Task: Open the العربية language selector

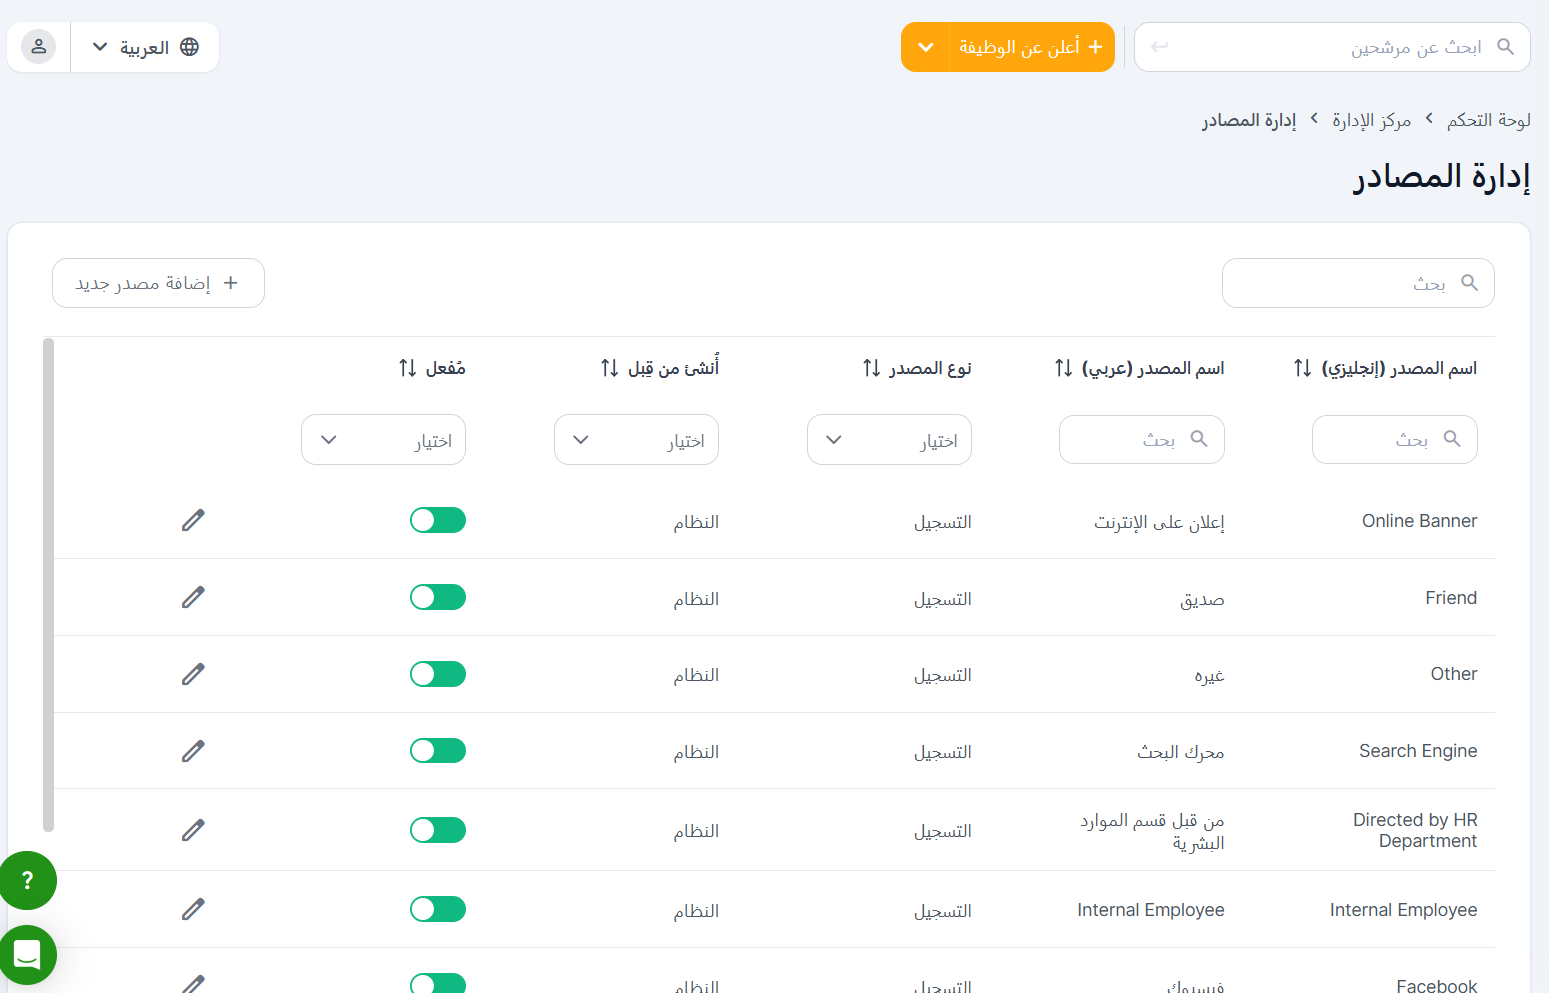Action: click(145, 47)
